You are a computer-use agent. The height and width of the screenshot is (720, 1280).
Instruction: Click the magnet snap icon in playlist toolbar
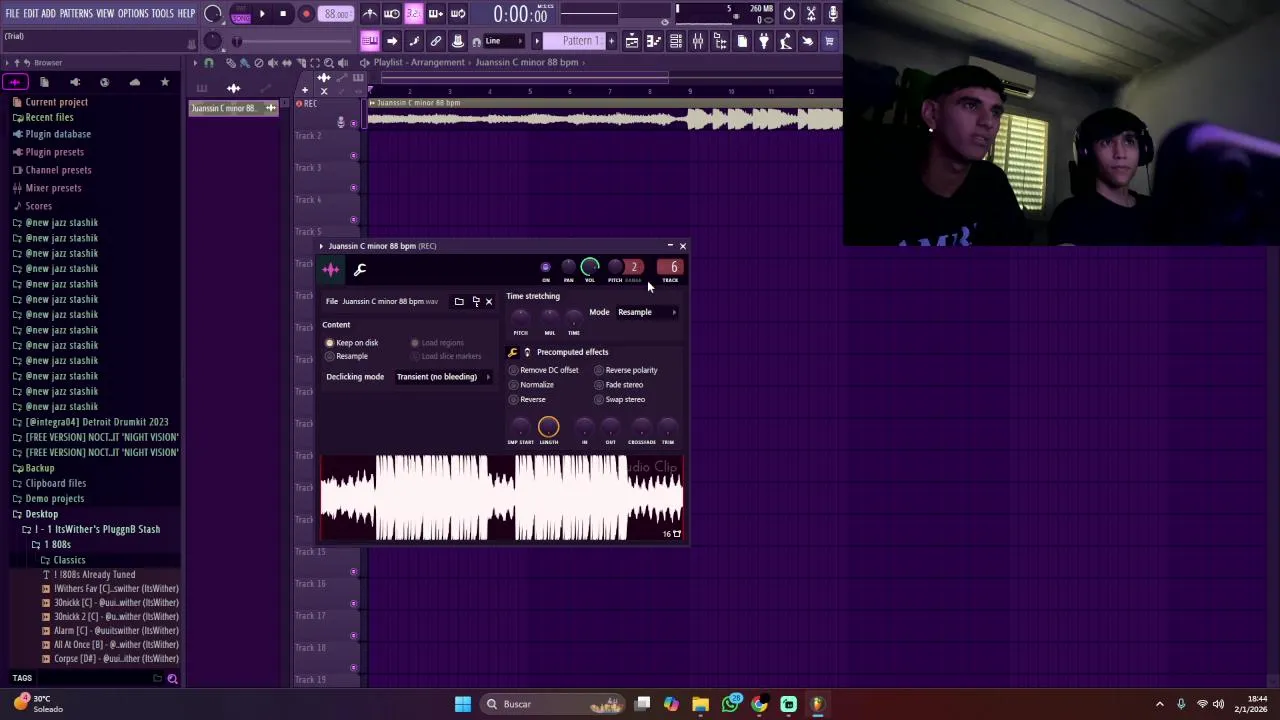(208, 63)
